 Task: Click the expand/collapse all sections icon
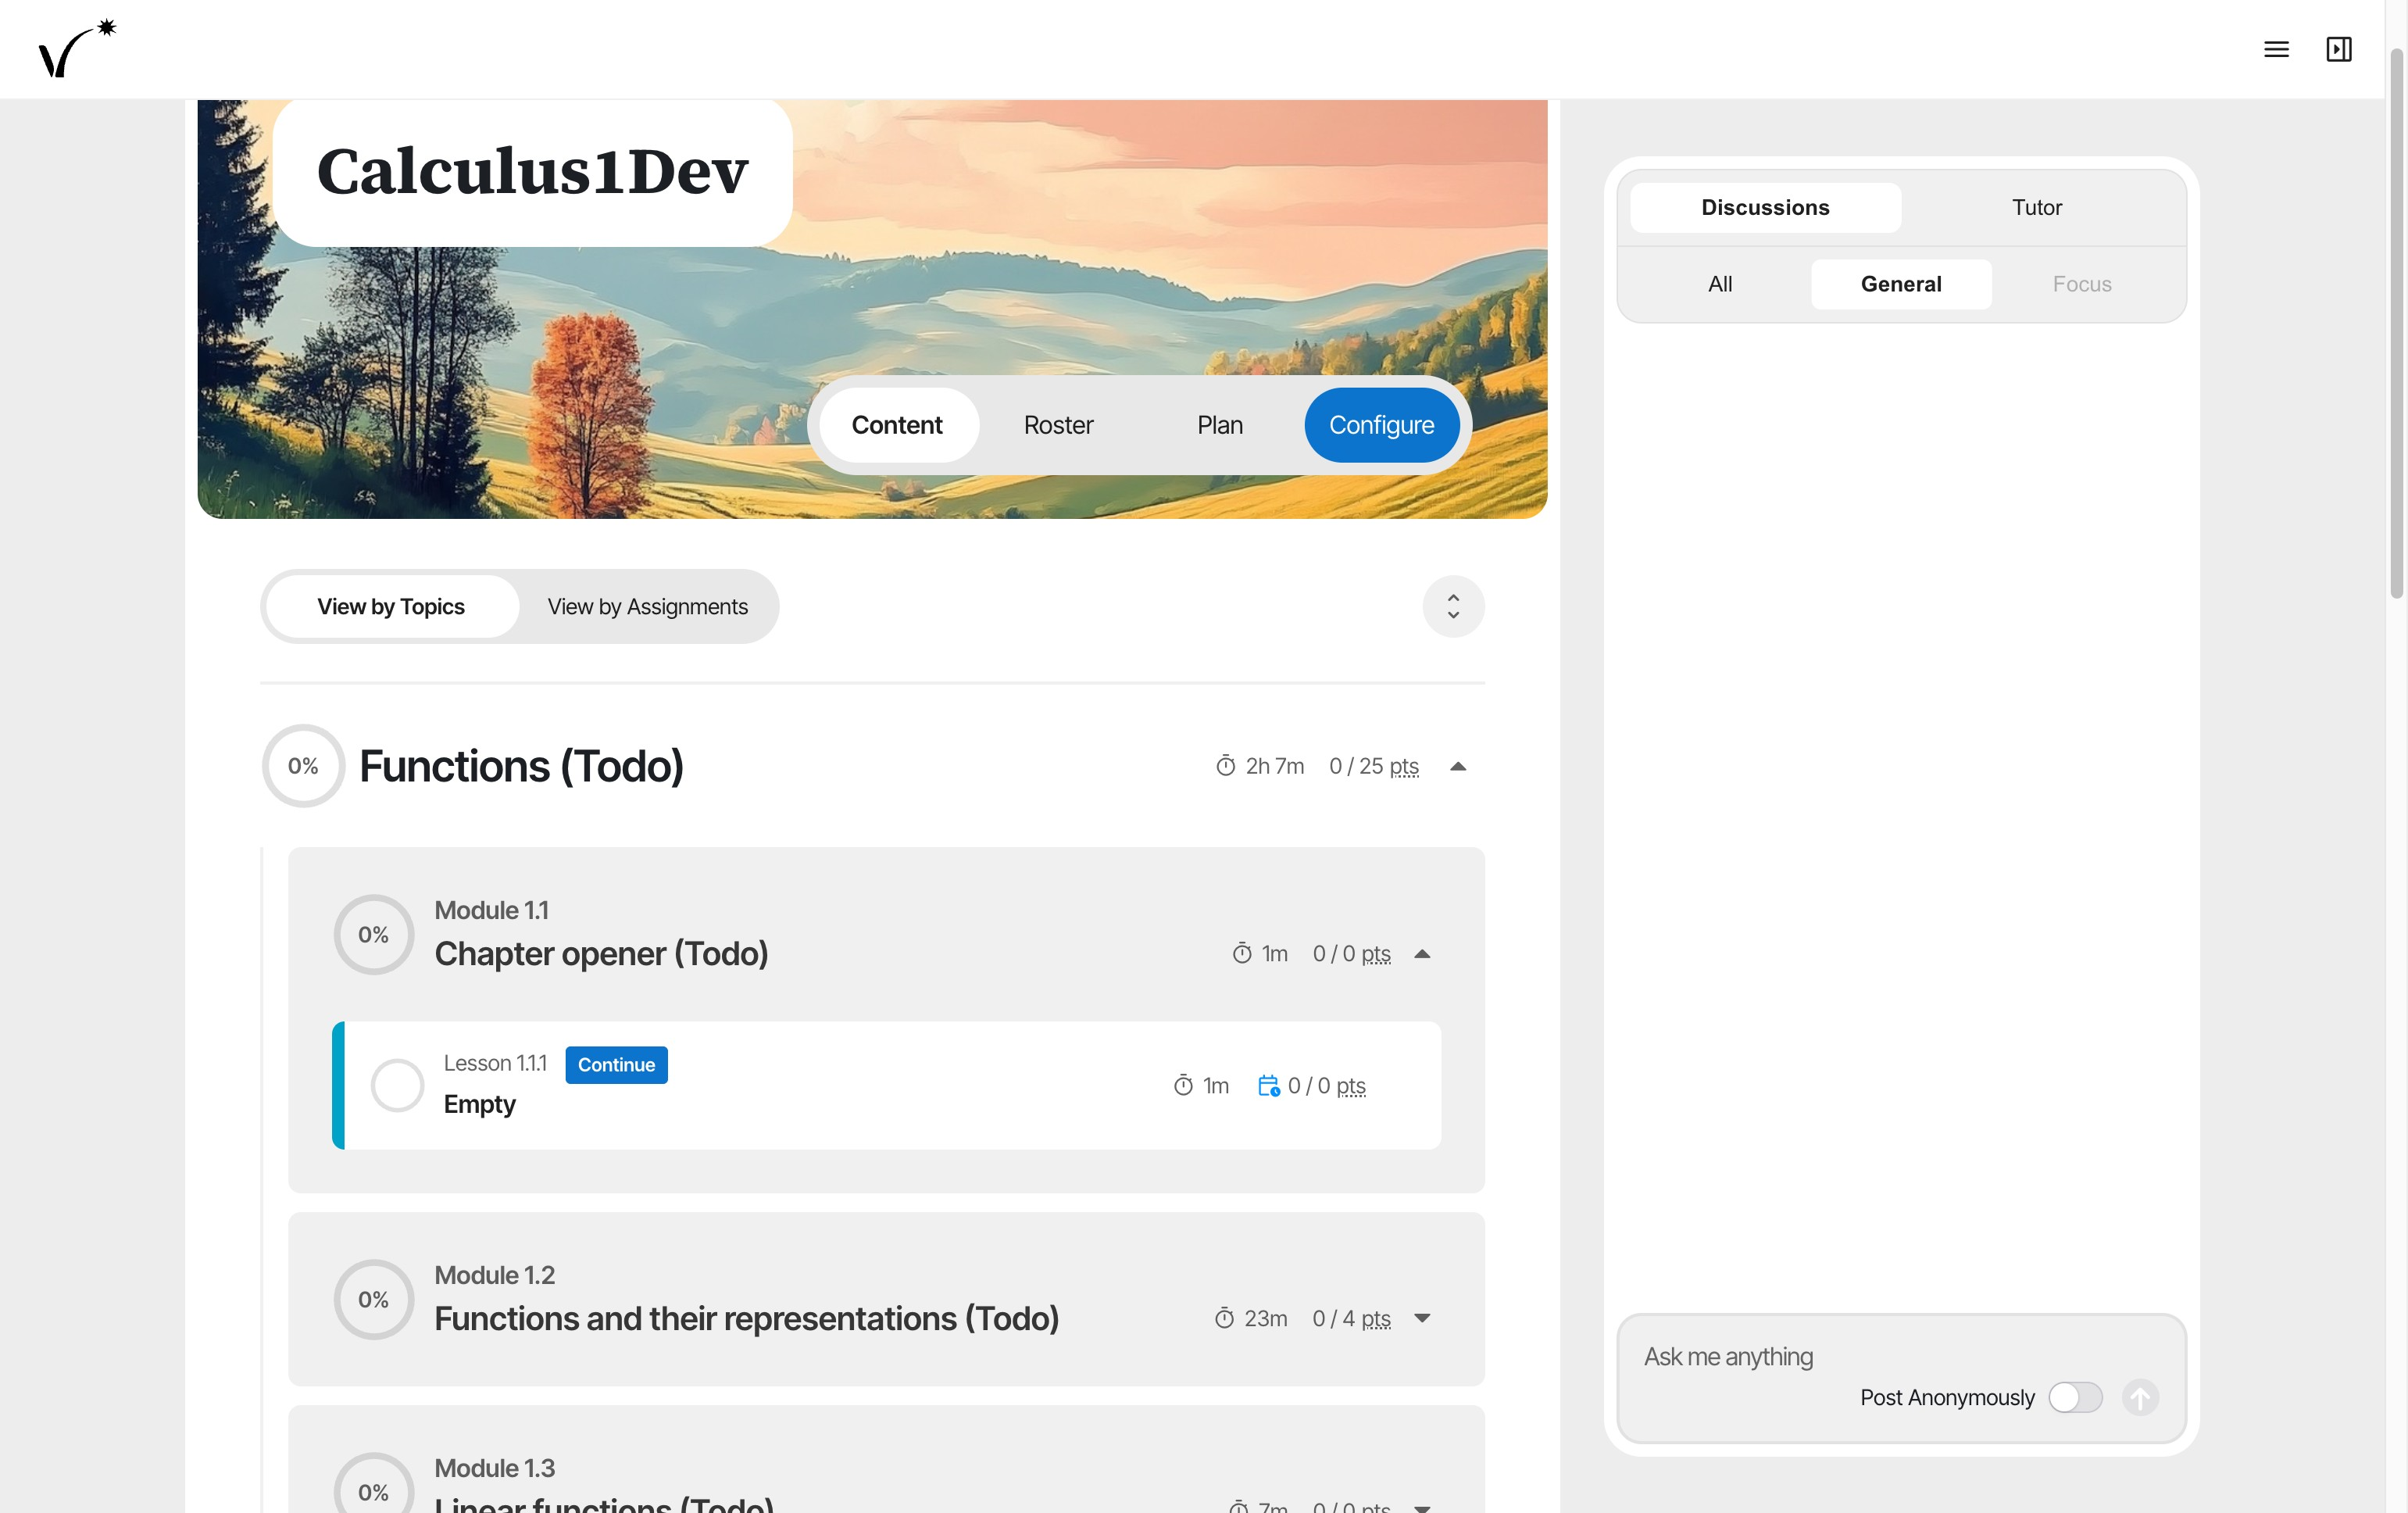click(1453, 606)
